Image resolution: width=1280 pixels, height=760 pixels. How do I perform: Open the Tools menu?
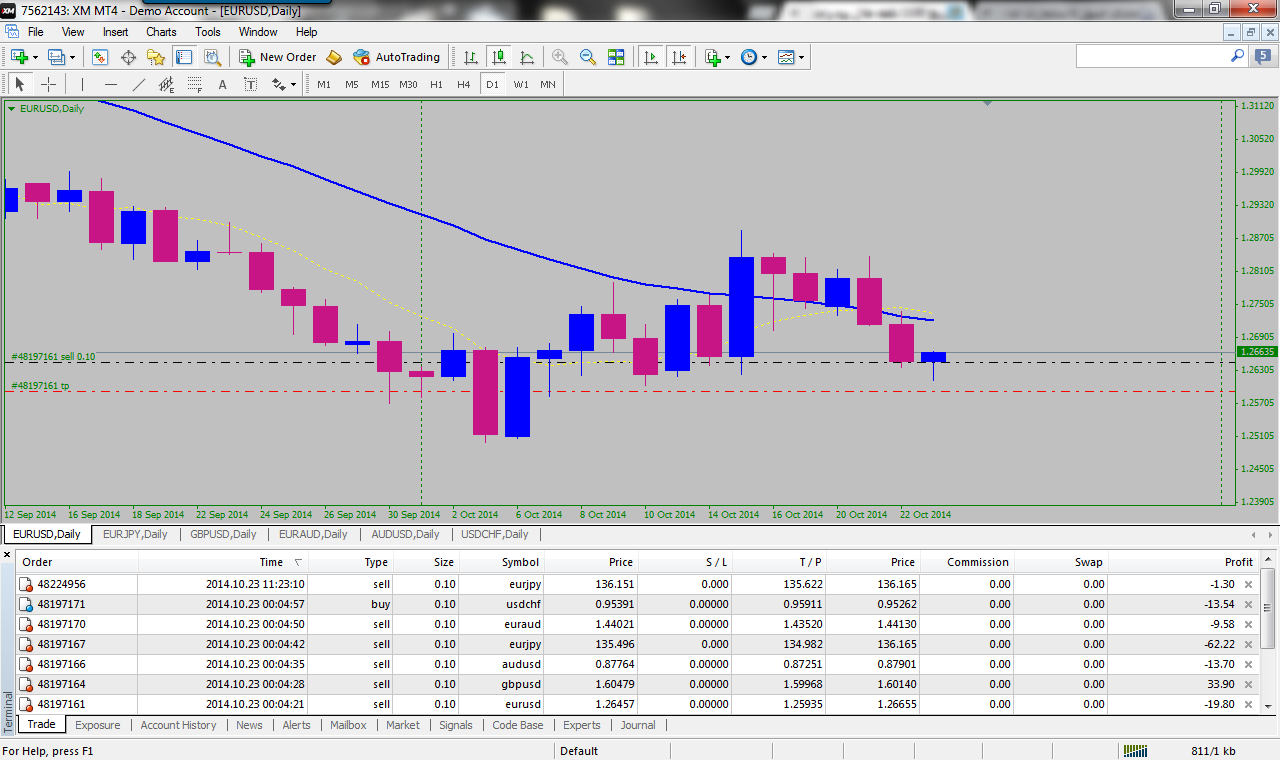coord(208,32)
